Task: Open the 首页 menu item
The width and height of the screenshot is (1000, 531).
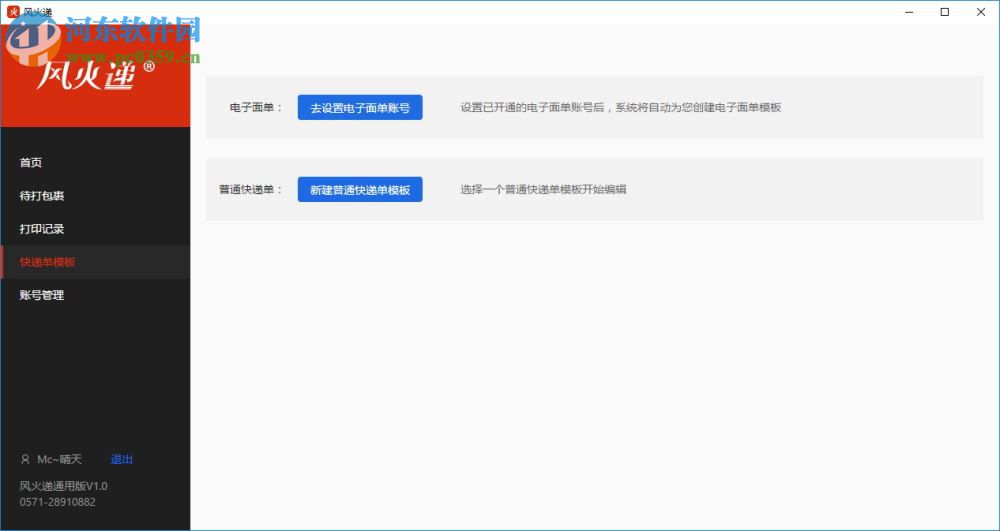Action: (95, 163)
